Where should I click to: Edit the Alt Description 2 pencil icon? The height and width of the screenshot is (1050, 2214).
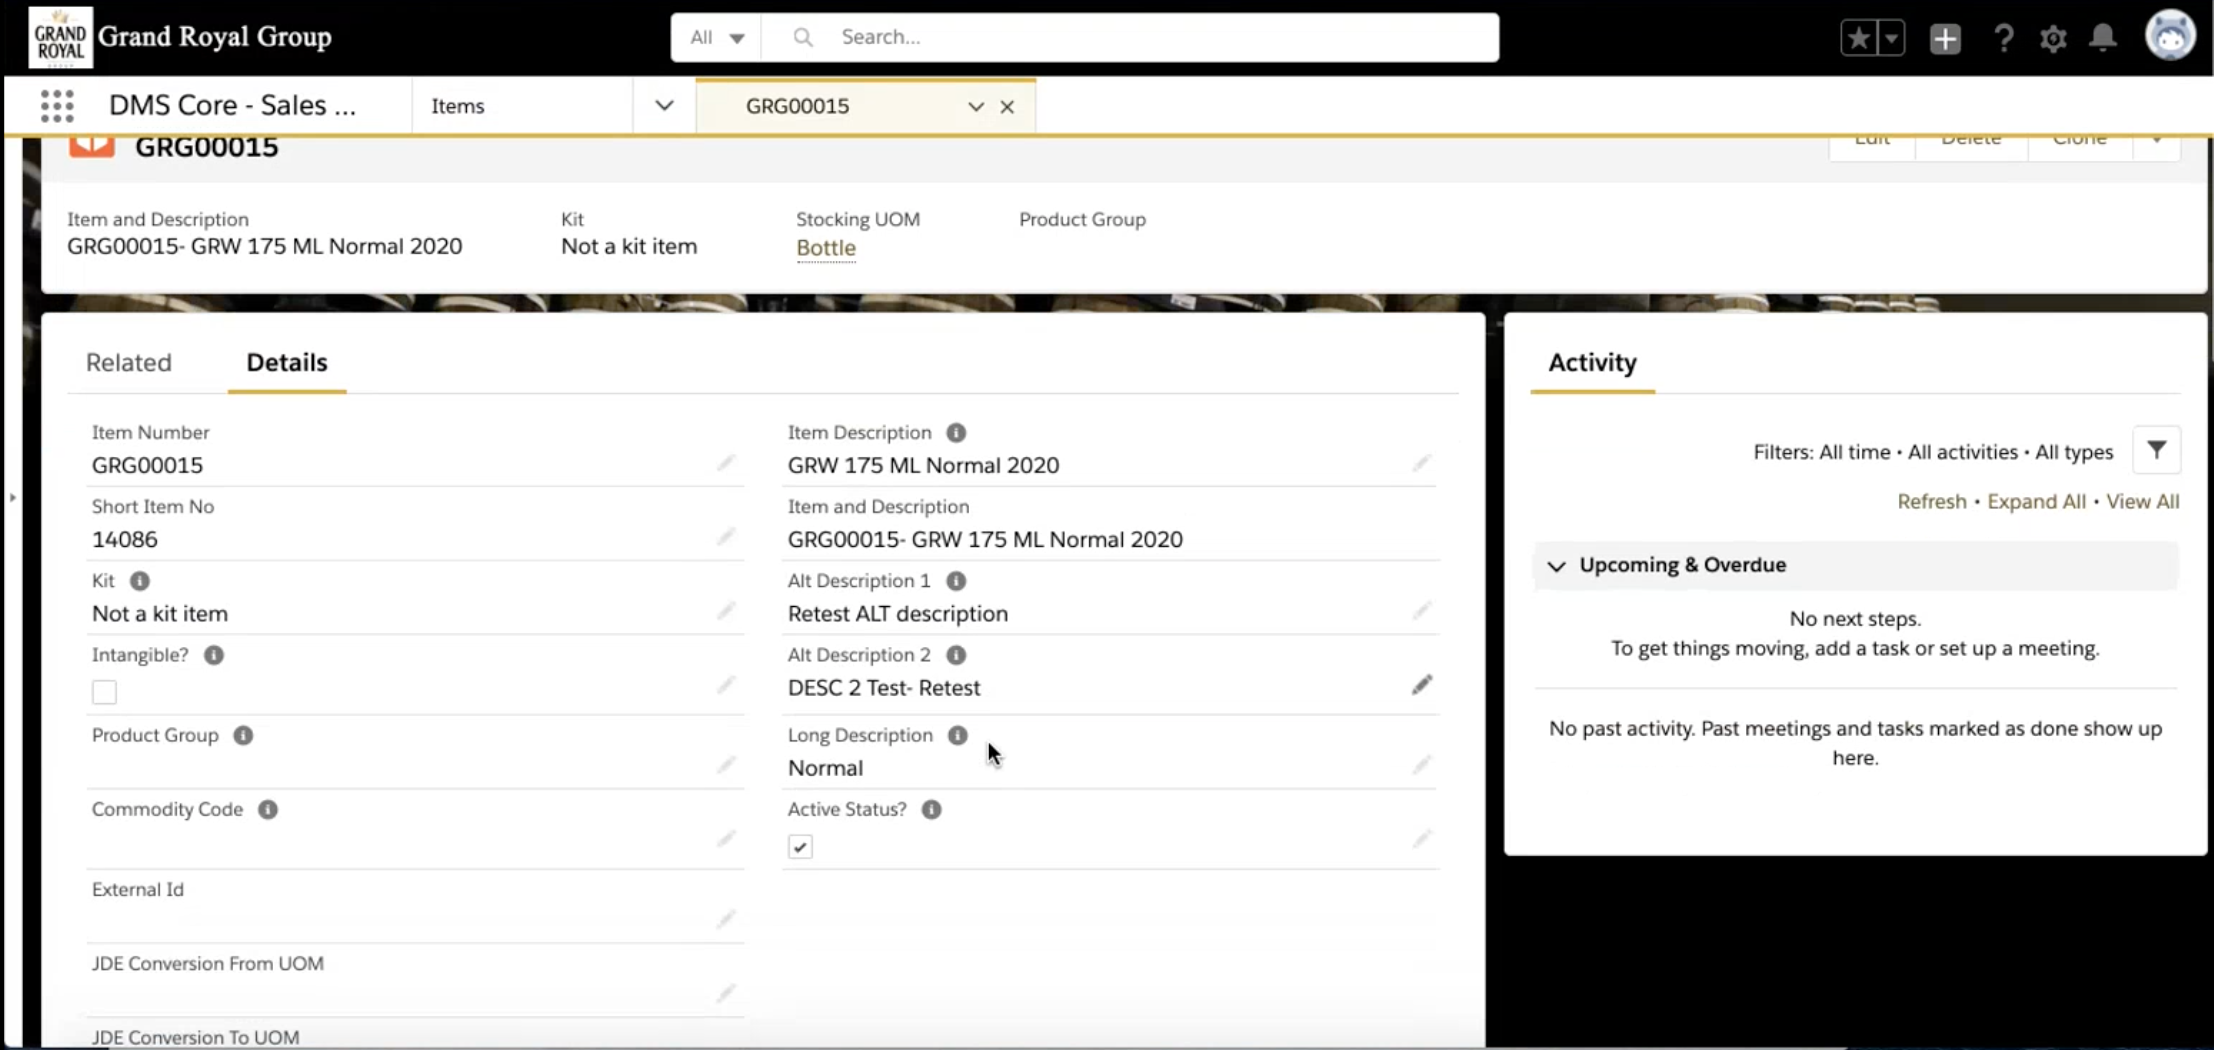coord(1421,685)
